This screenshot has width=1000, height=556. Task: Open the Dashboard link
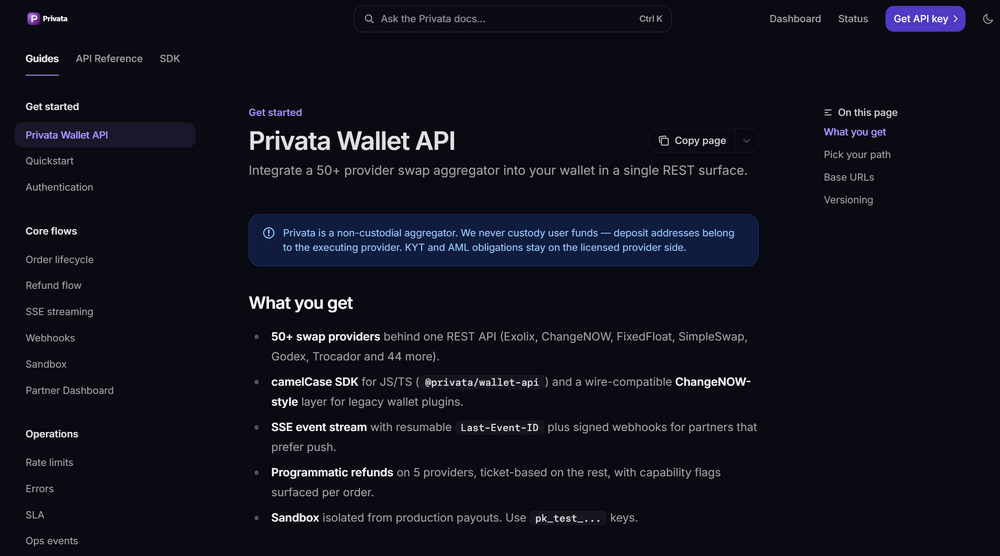click(x=795, y=19)
